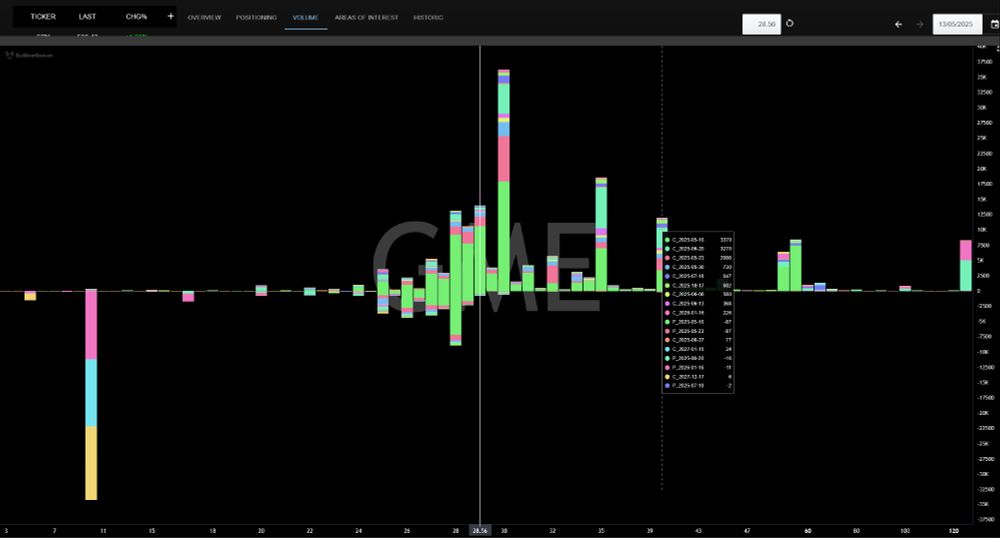Click the large negative bar near strike 11
Screen dimensions: 1000x538
(x=91, y=395)
